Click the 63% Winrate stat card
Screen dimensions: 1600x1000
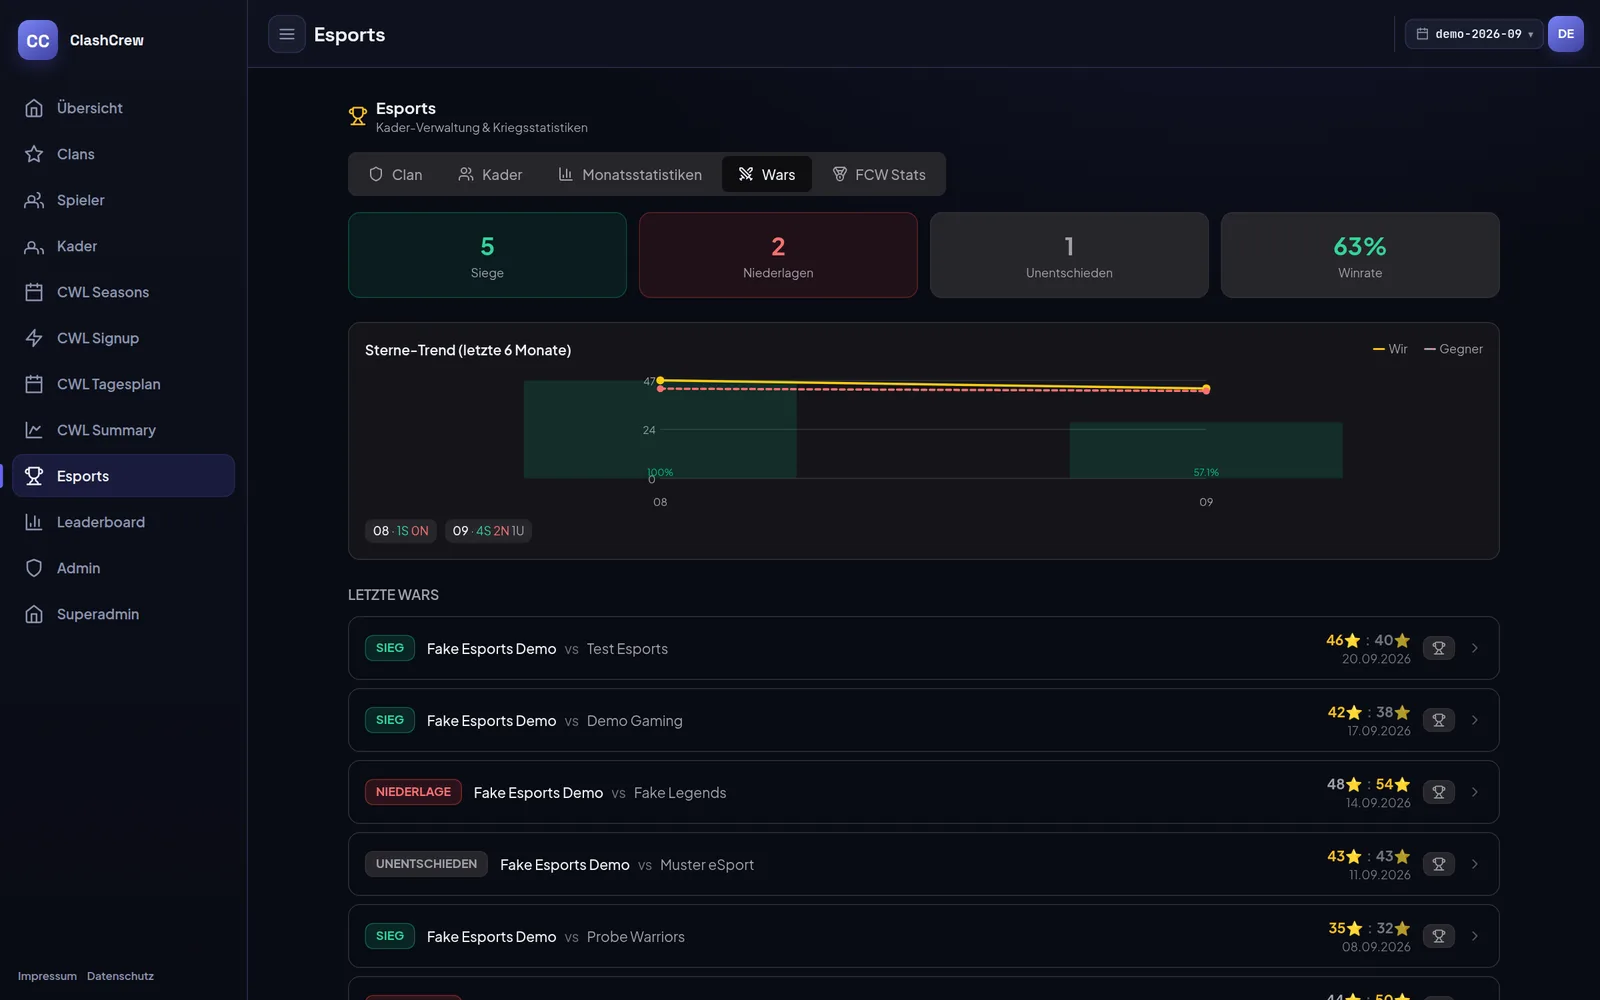(1360, 255)
